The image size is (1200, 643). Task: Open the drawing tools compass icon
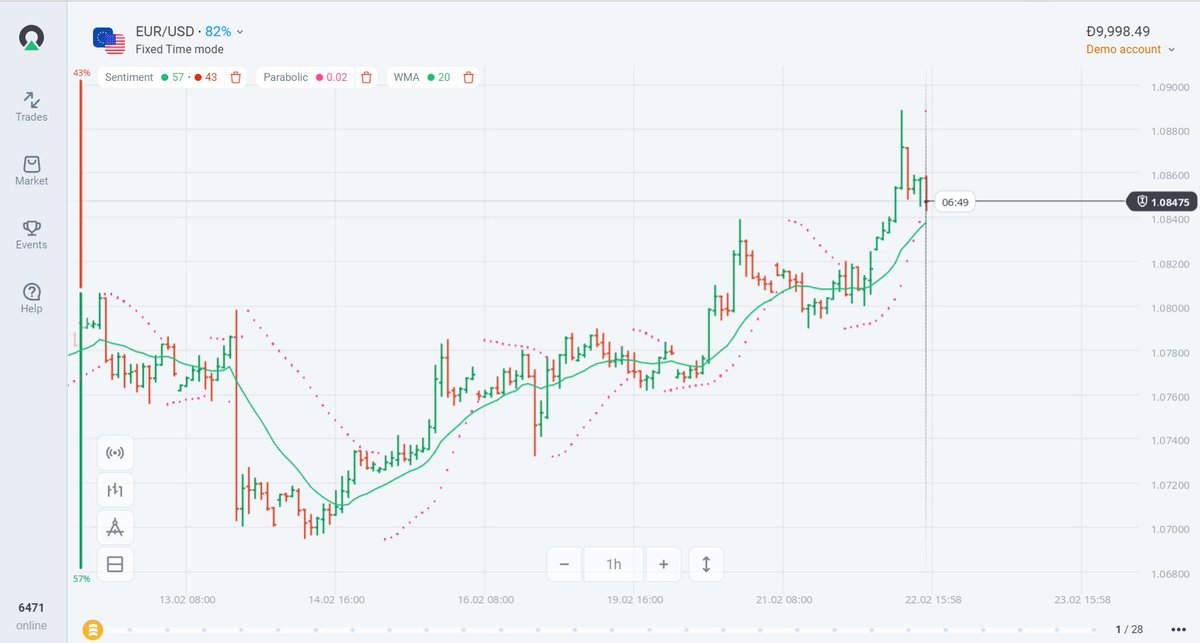click(x=115, y=527)
